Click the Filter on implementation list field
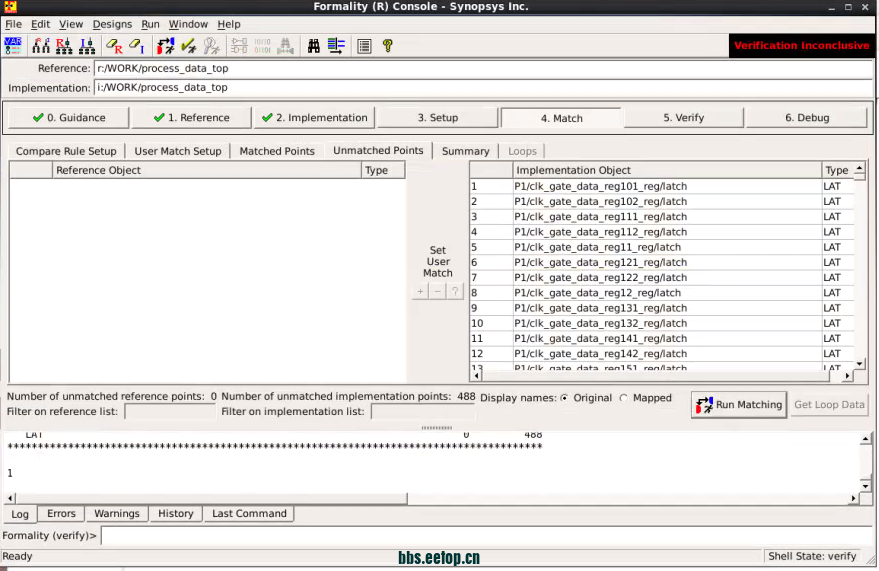 [x=422, y=412]
